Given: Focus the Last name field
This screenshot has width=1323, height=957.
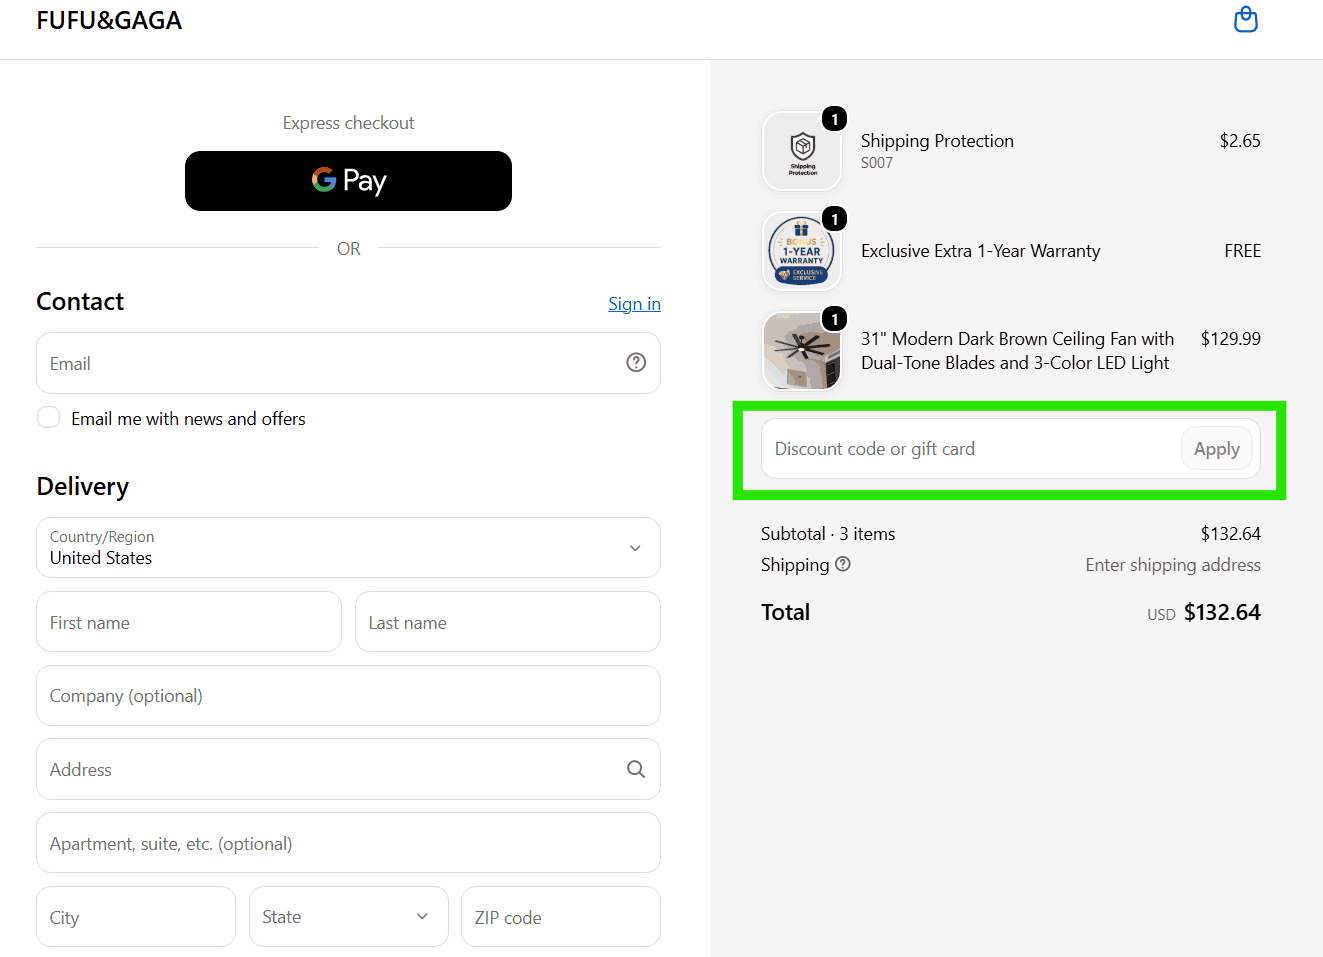Looking at the screenshot, I should [508, 621].
